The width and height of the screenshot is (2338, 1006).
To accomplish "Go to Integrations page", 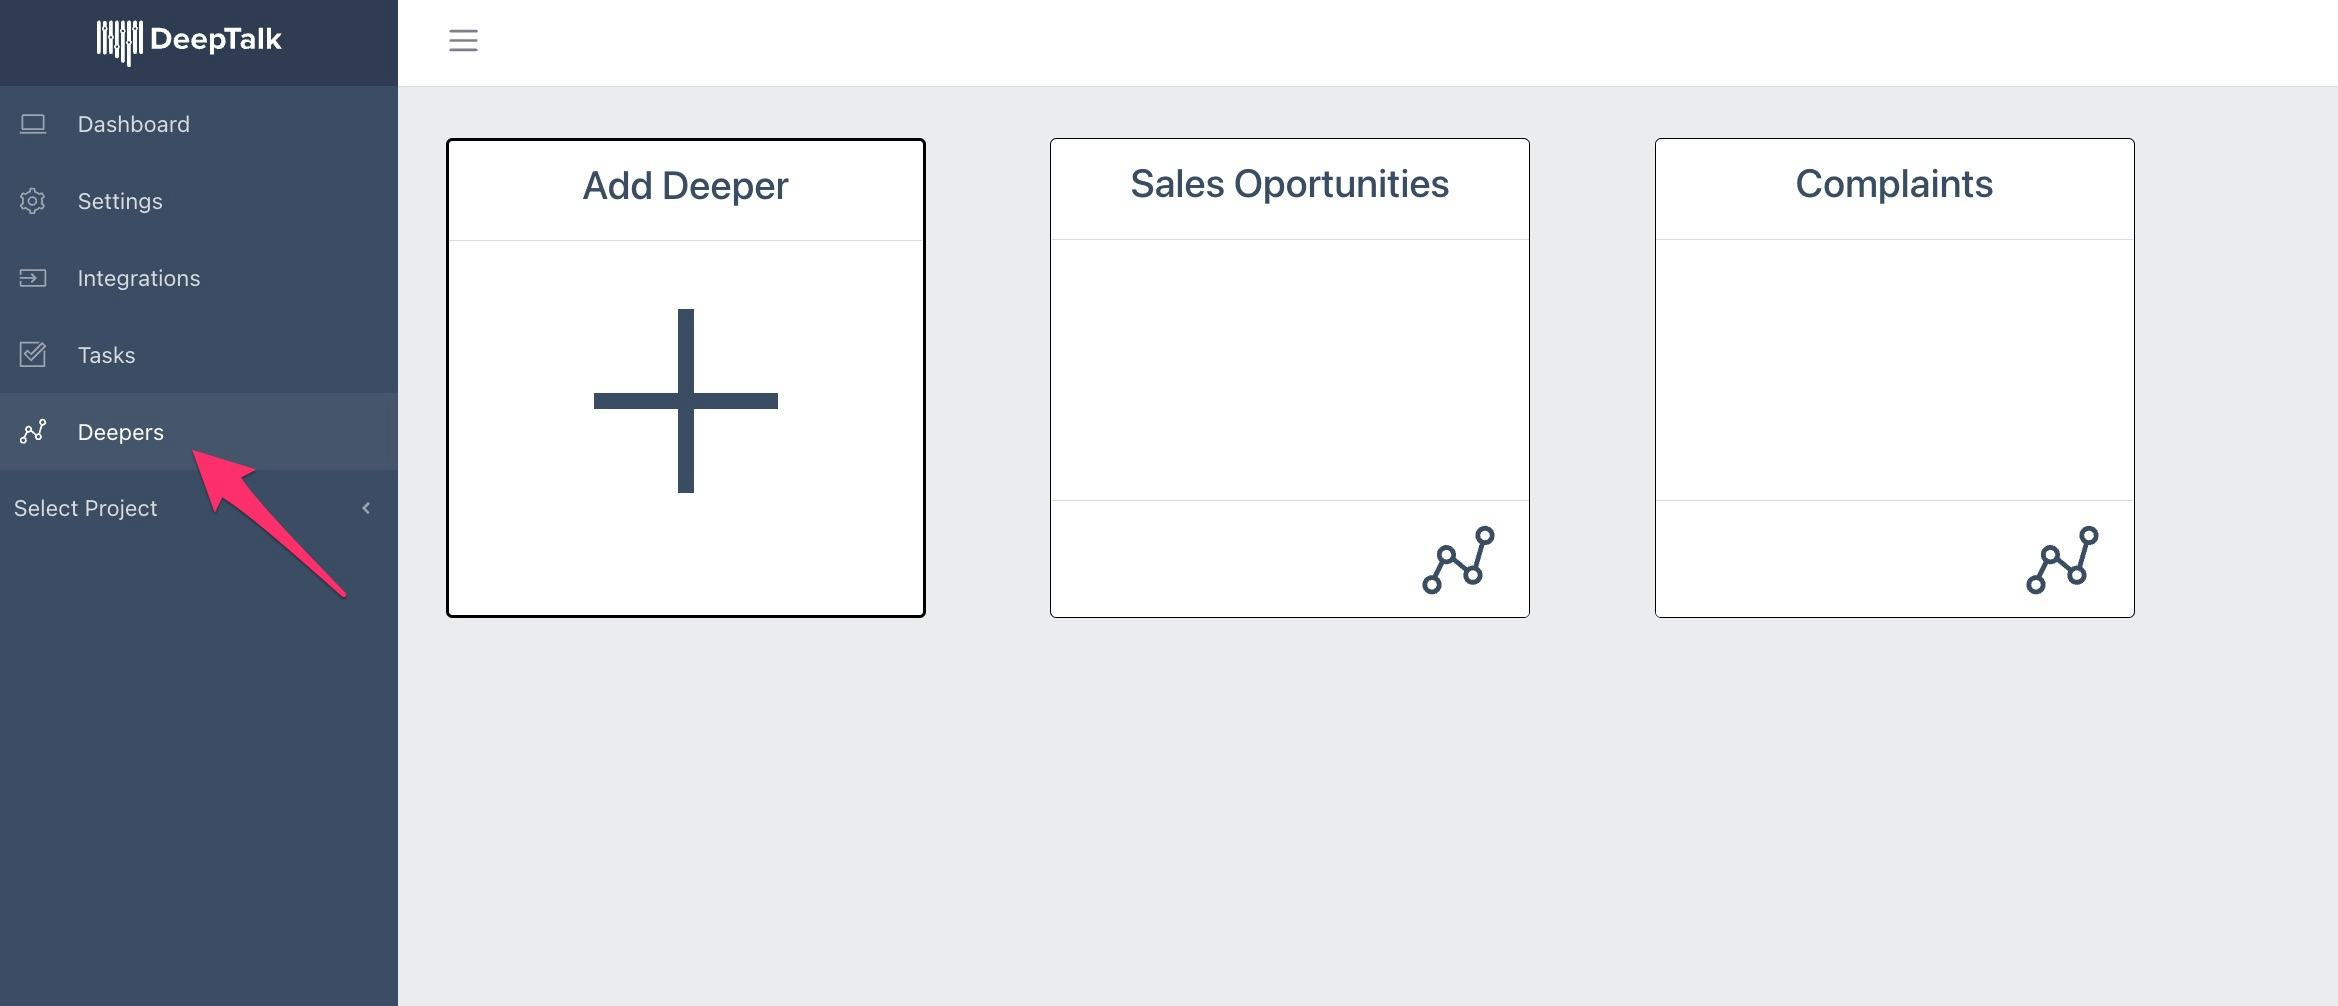I will [139, 278].
